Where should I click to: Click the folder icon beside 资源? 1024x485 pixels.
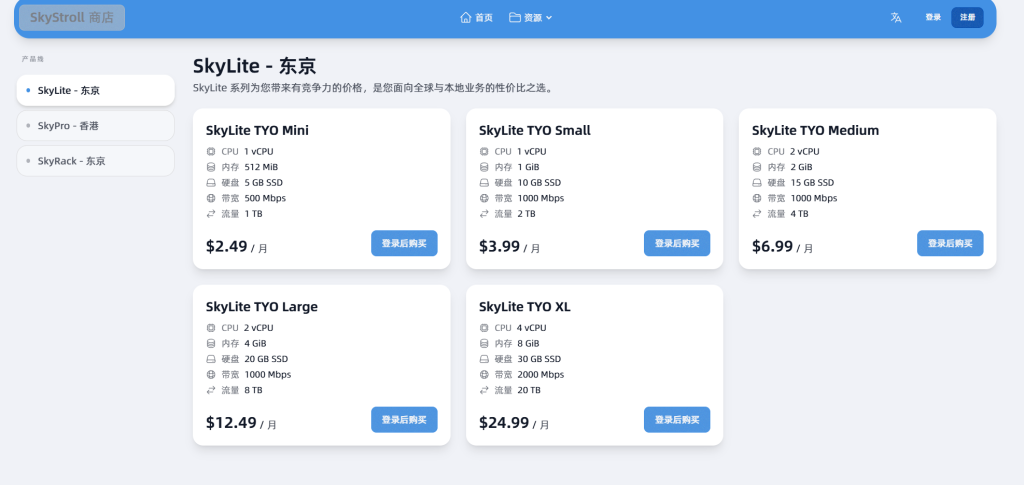pyautogui.click(x=514, y=17)
